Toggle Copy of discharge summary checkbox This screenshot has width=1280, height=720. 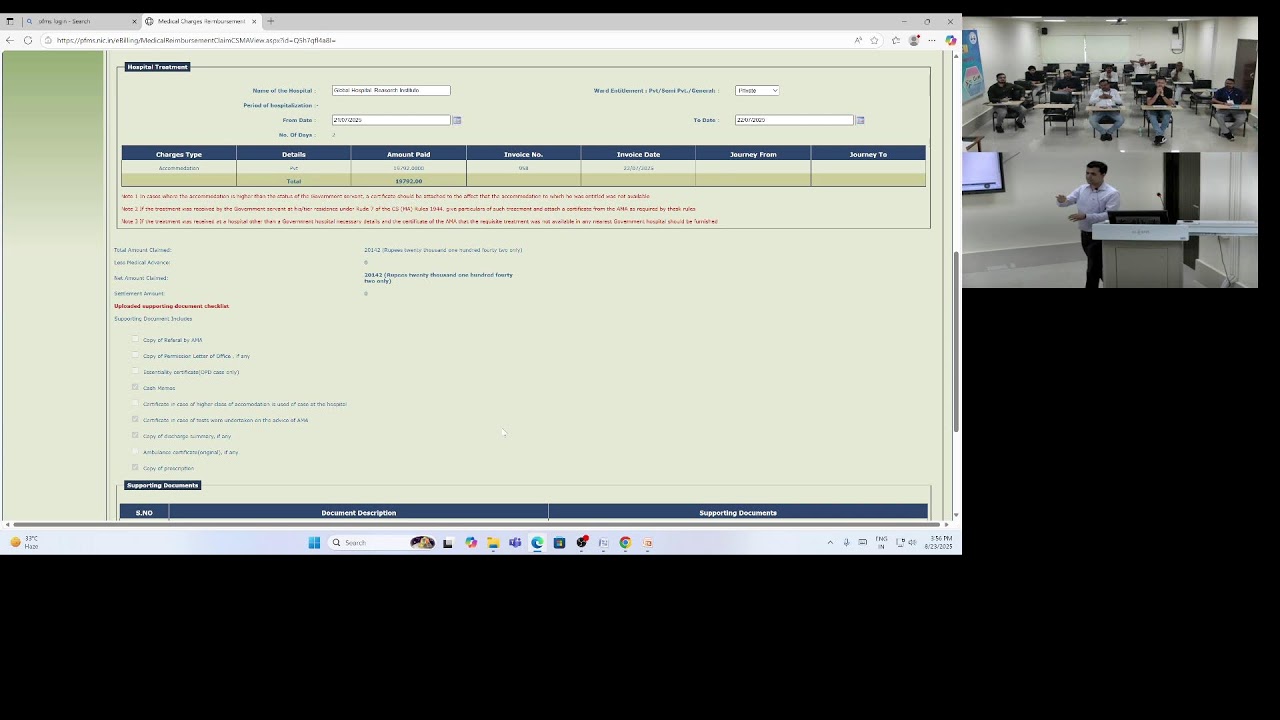coord(135,435)
